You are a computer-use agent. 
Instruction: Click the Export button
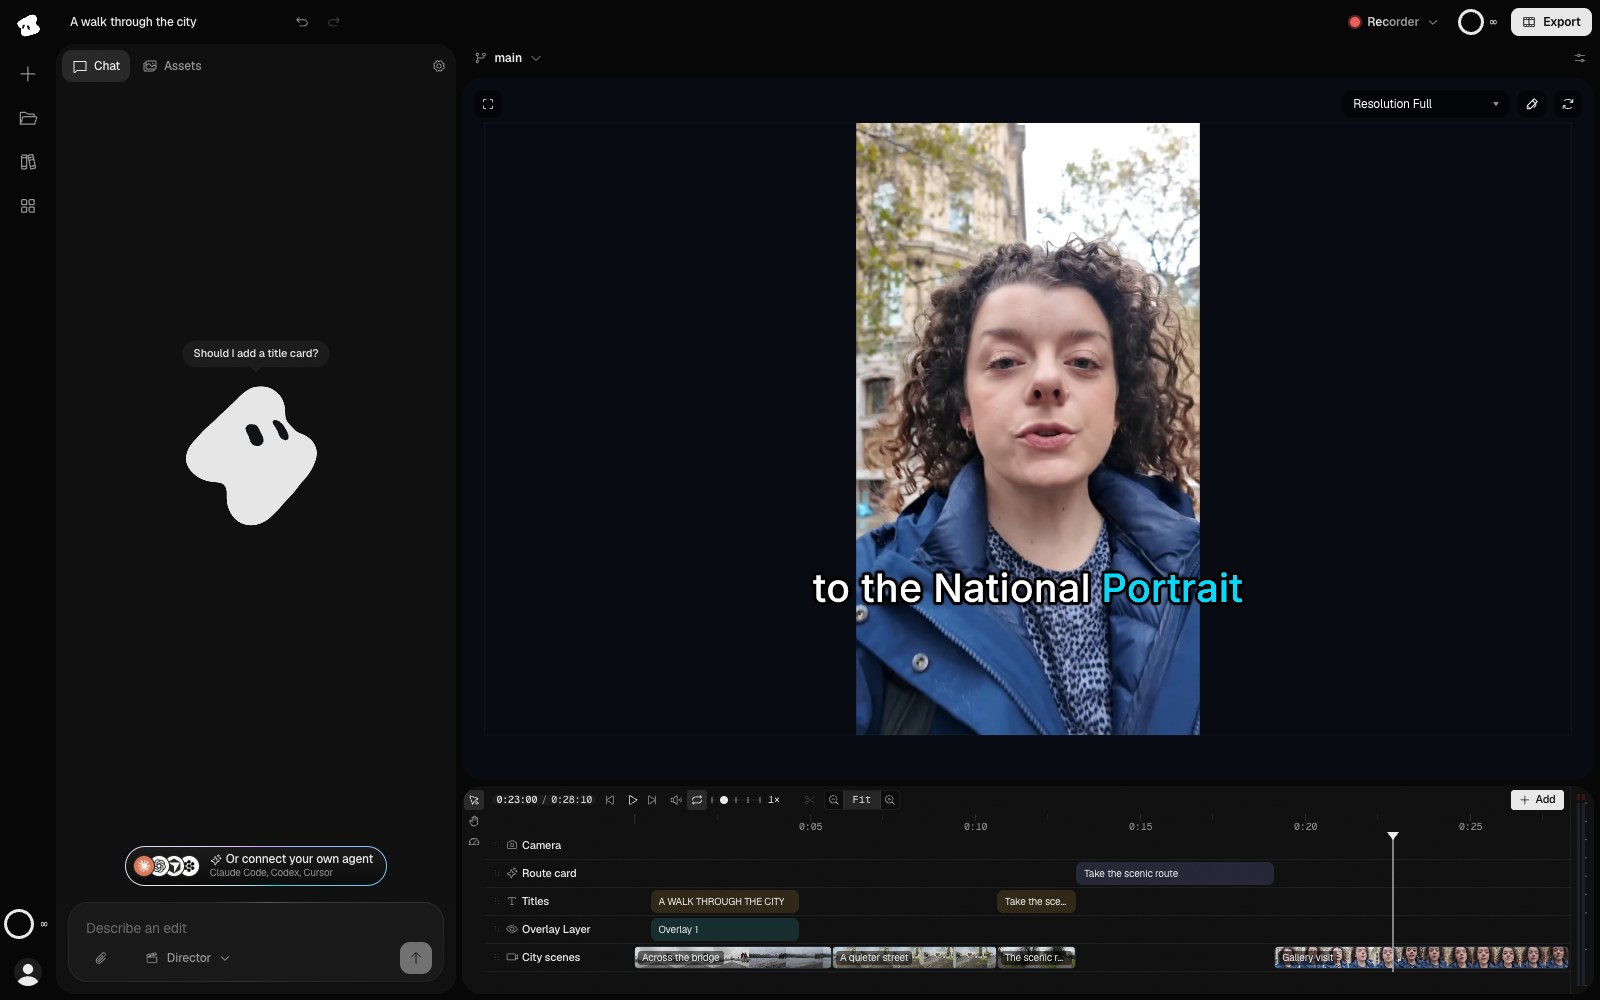[1551, 22]
